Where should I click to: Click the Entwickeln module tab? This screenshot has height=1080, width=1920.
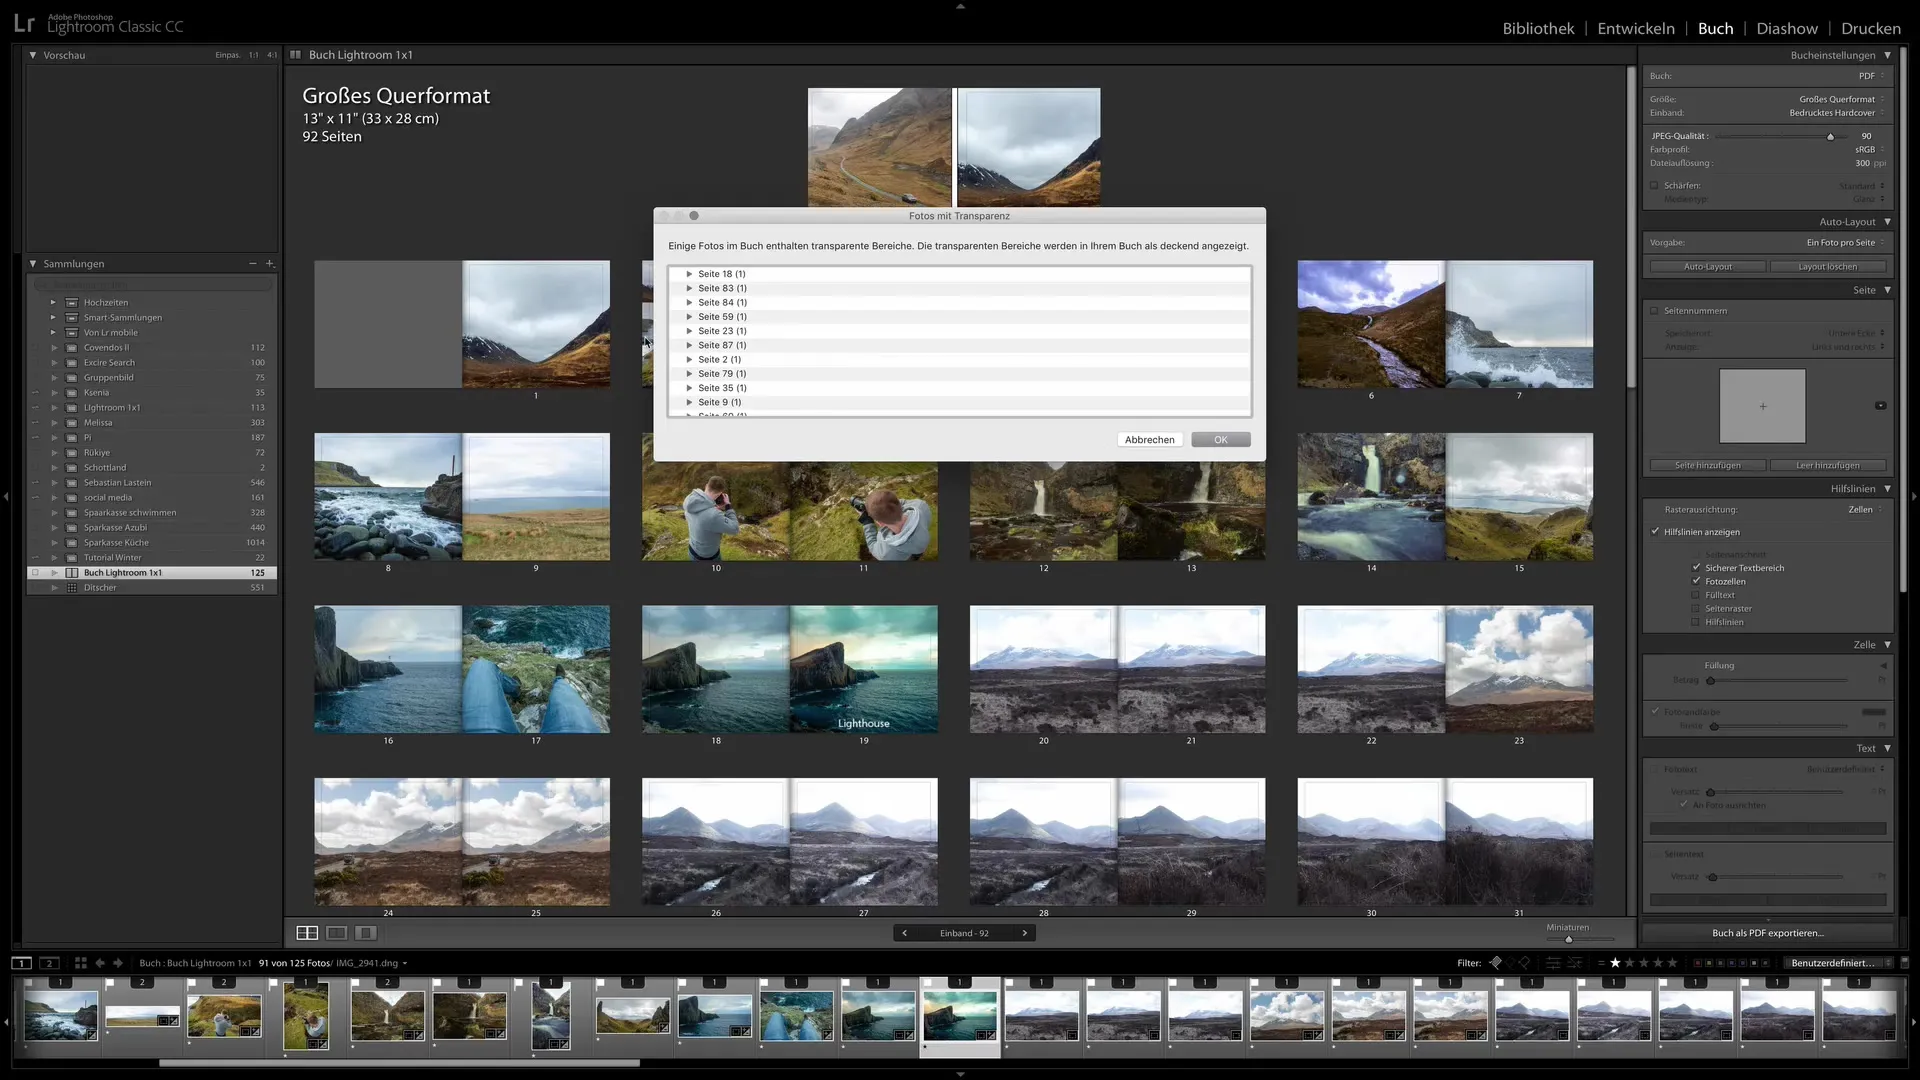point(1636,28)
